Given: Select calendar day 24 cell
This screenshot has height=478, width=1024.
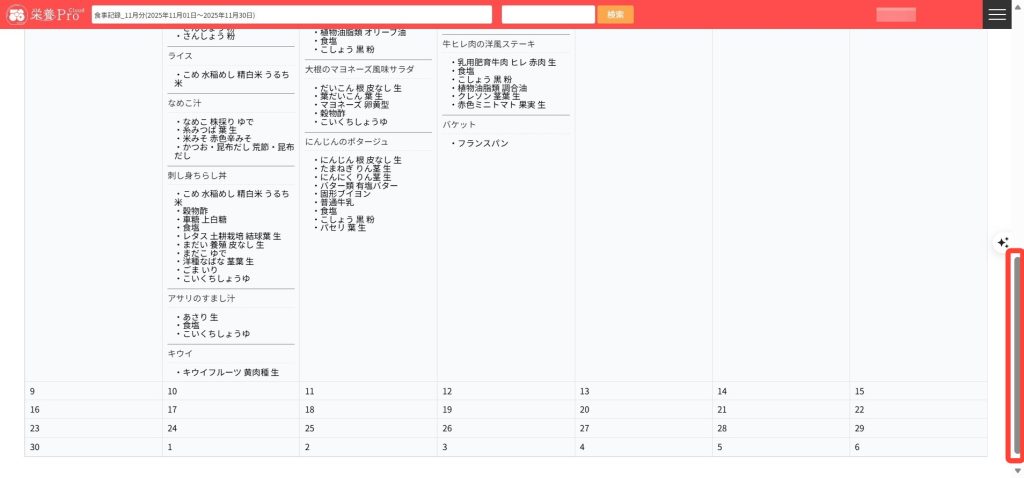Looking at the screenshot, I should point(230,428).
